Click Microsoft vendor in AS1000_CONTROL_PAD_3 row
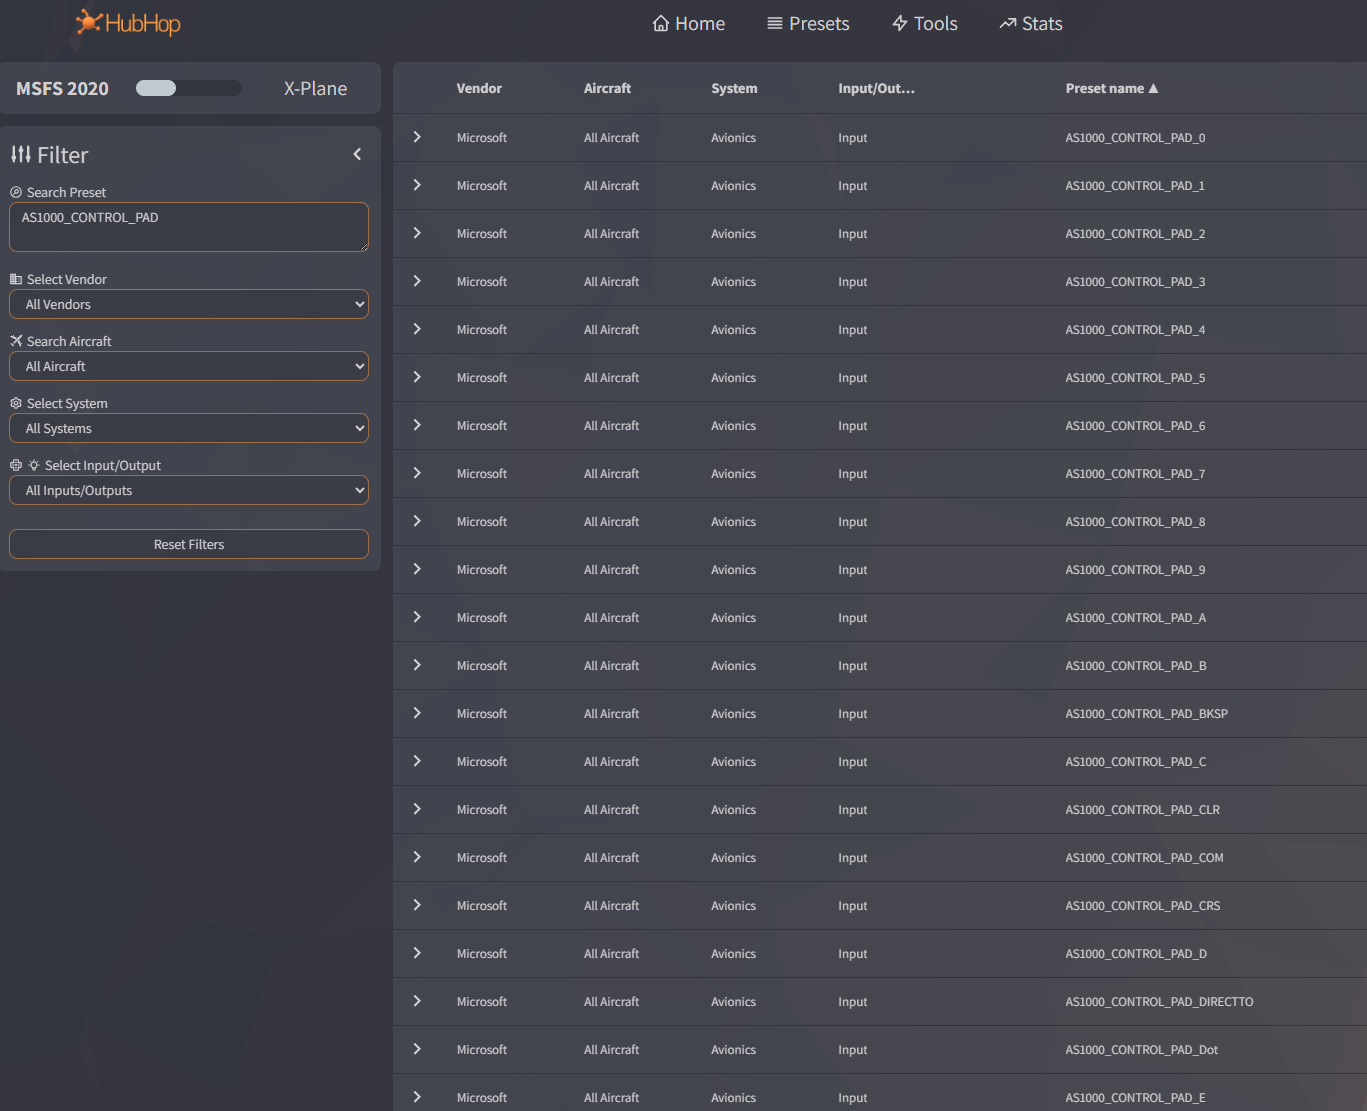This screenshot has width=1367, height=1111. pyautogui.click(x=482, y=282)
